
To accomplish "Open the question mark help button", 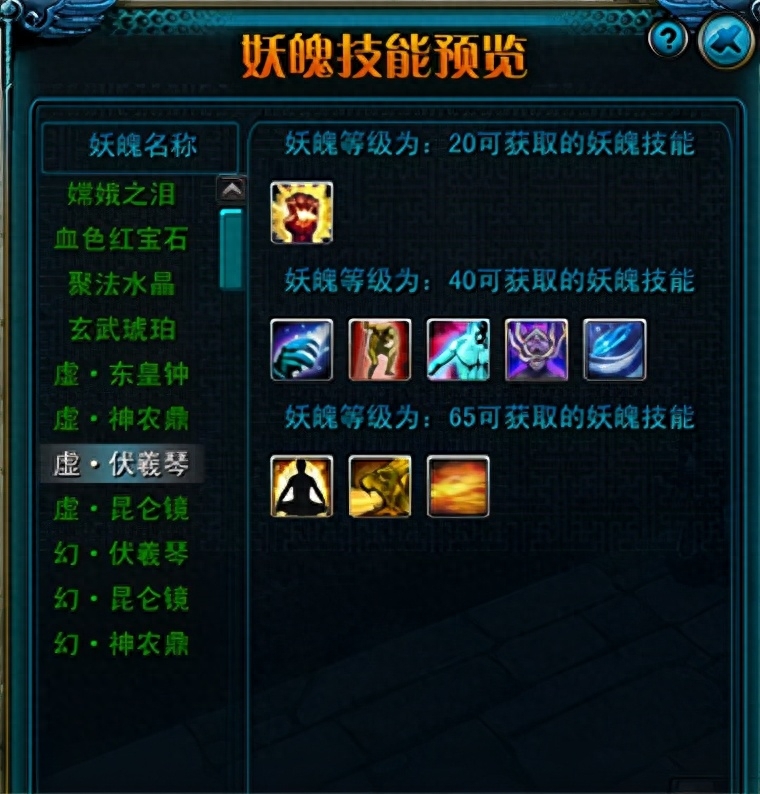I will point(668,38).
